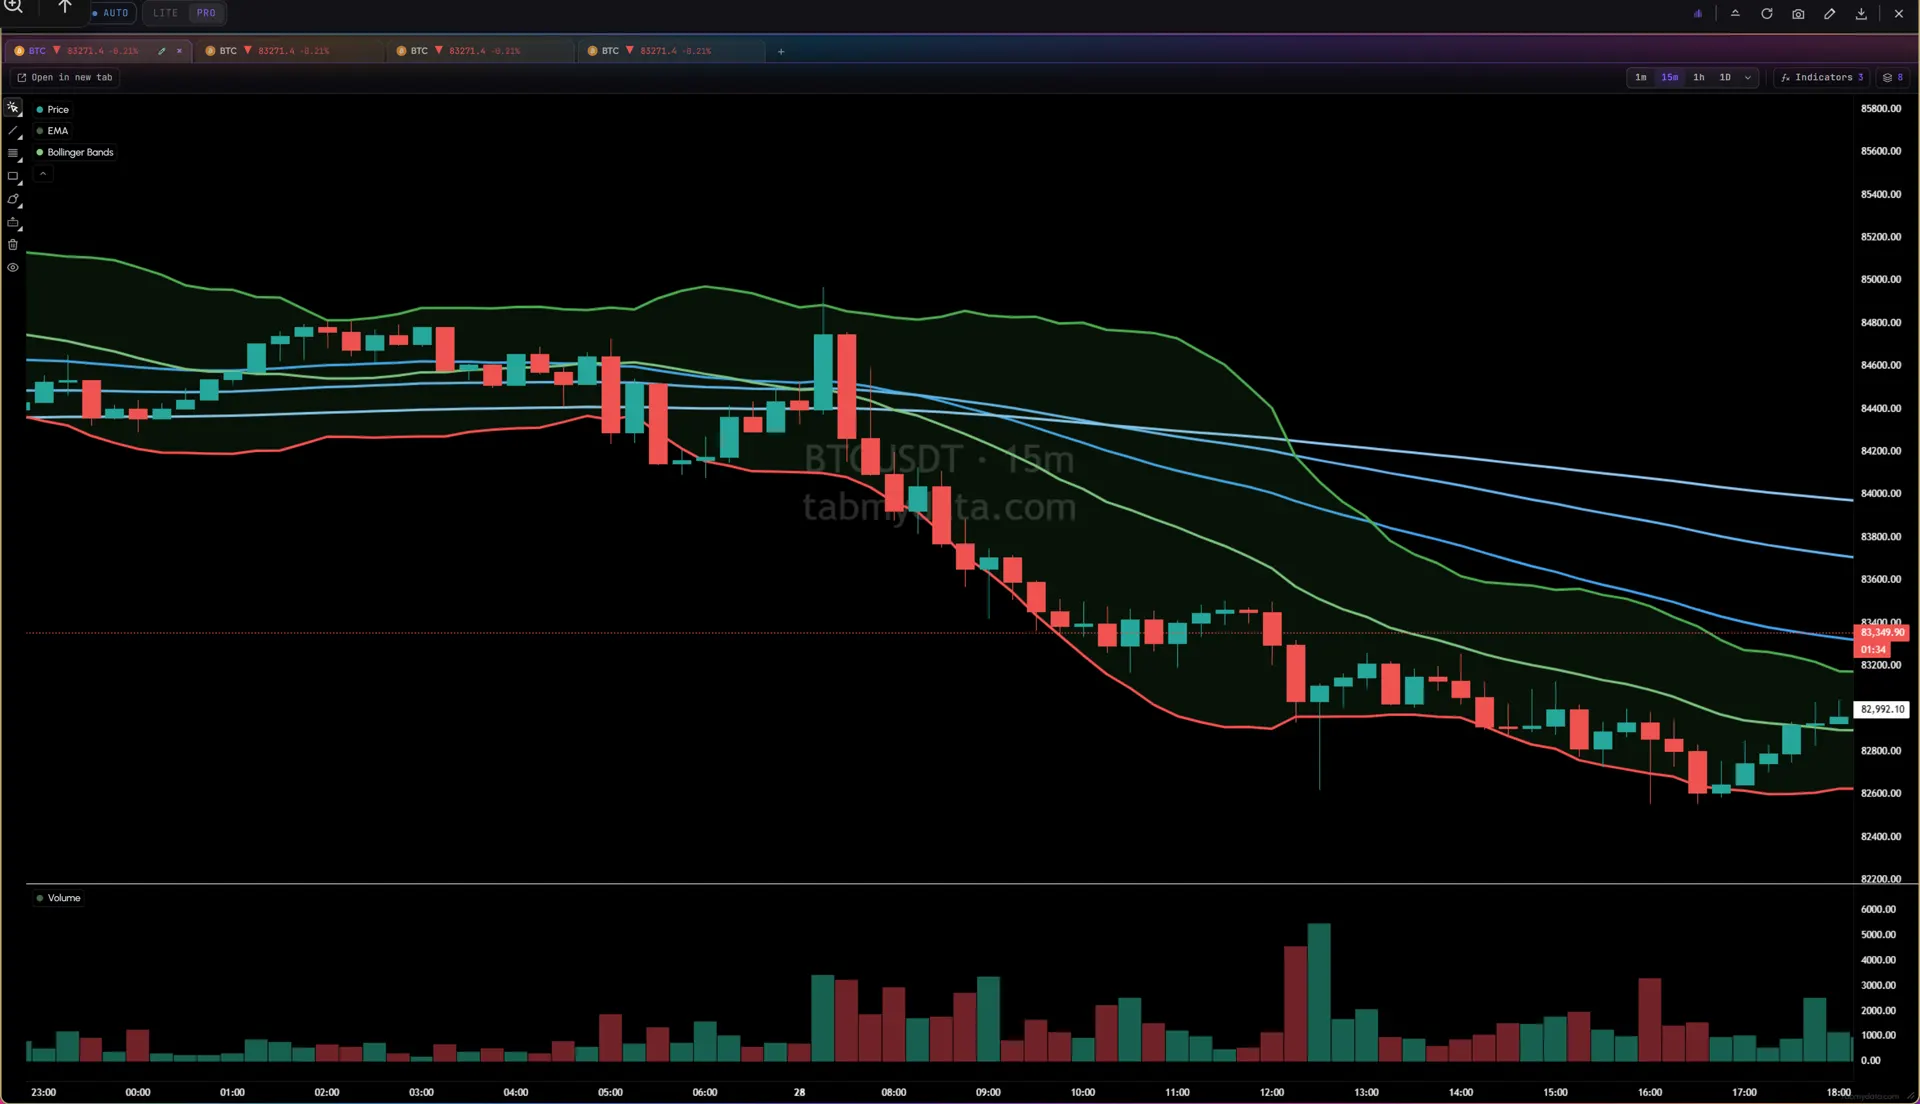1920x1104 pixels.
Task: Add a new chart tab with plus button
Action: point(781,51)
